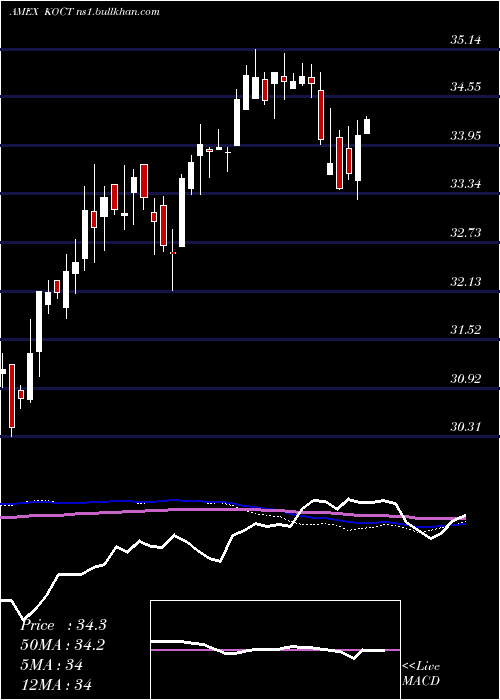Click the 34.55 price level label
500x700 pixels.
click(466, 87)
